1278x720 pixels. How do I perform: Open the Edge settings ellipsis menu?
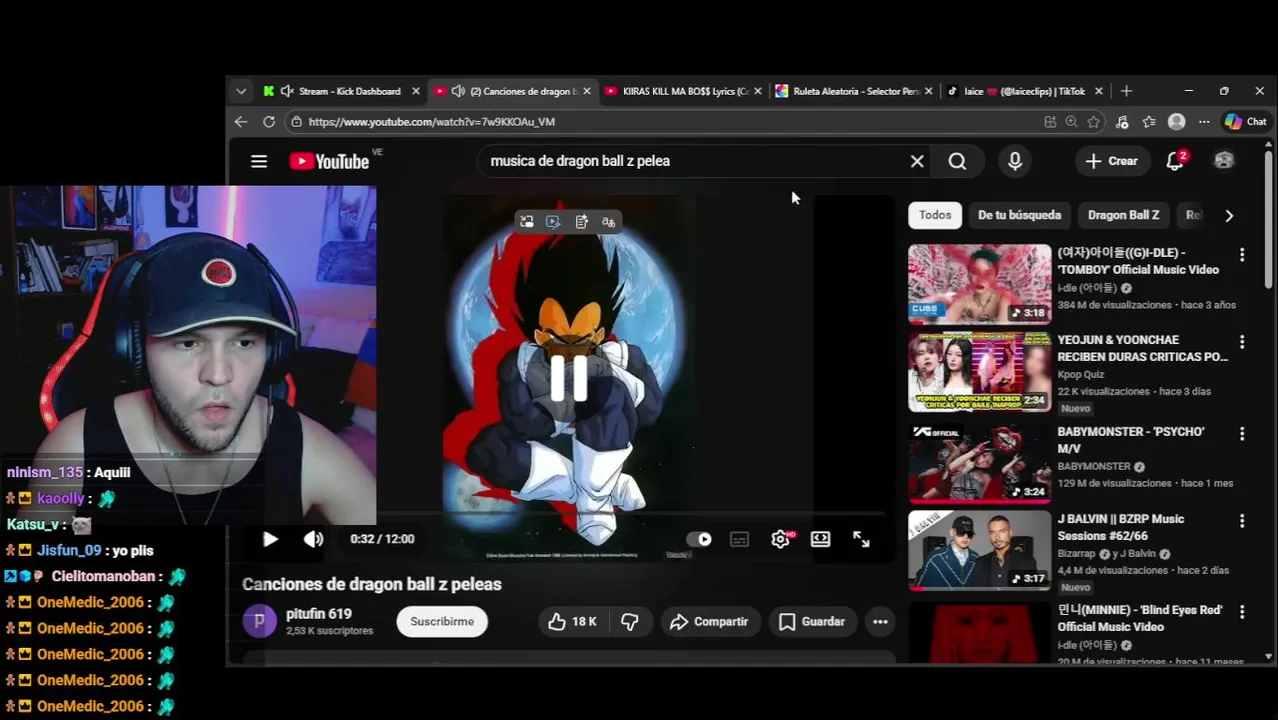(1204, 121)
